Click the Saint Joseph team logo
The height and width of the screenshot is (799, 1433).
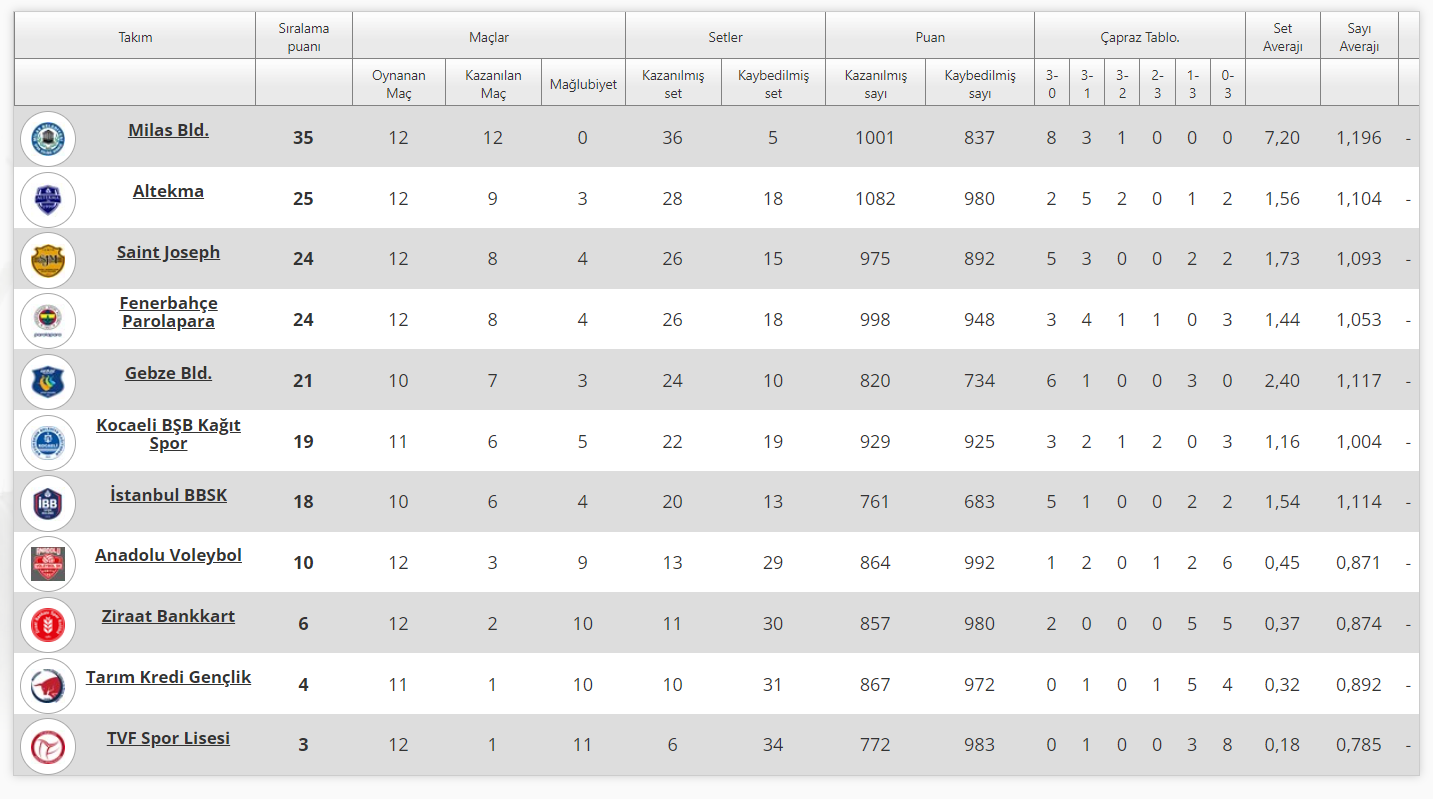click(48, 260)
